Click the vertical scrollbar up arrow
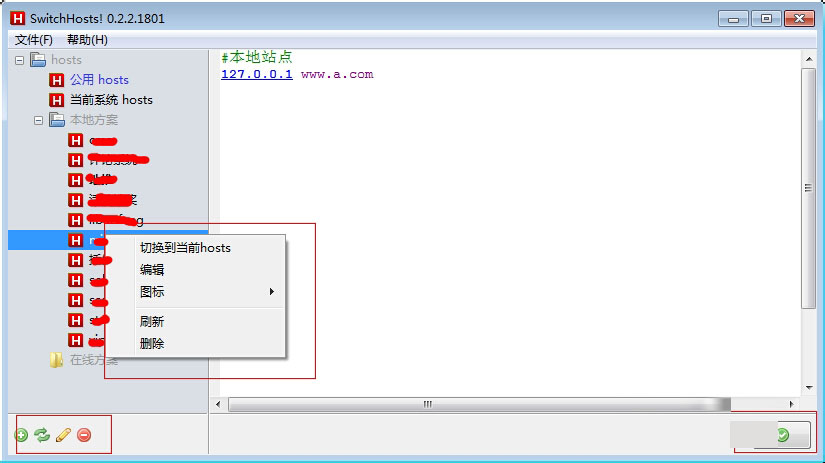Viewport: 825px width, 463px height. click(809, 59)
